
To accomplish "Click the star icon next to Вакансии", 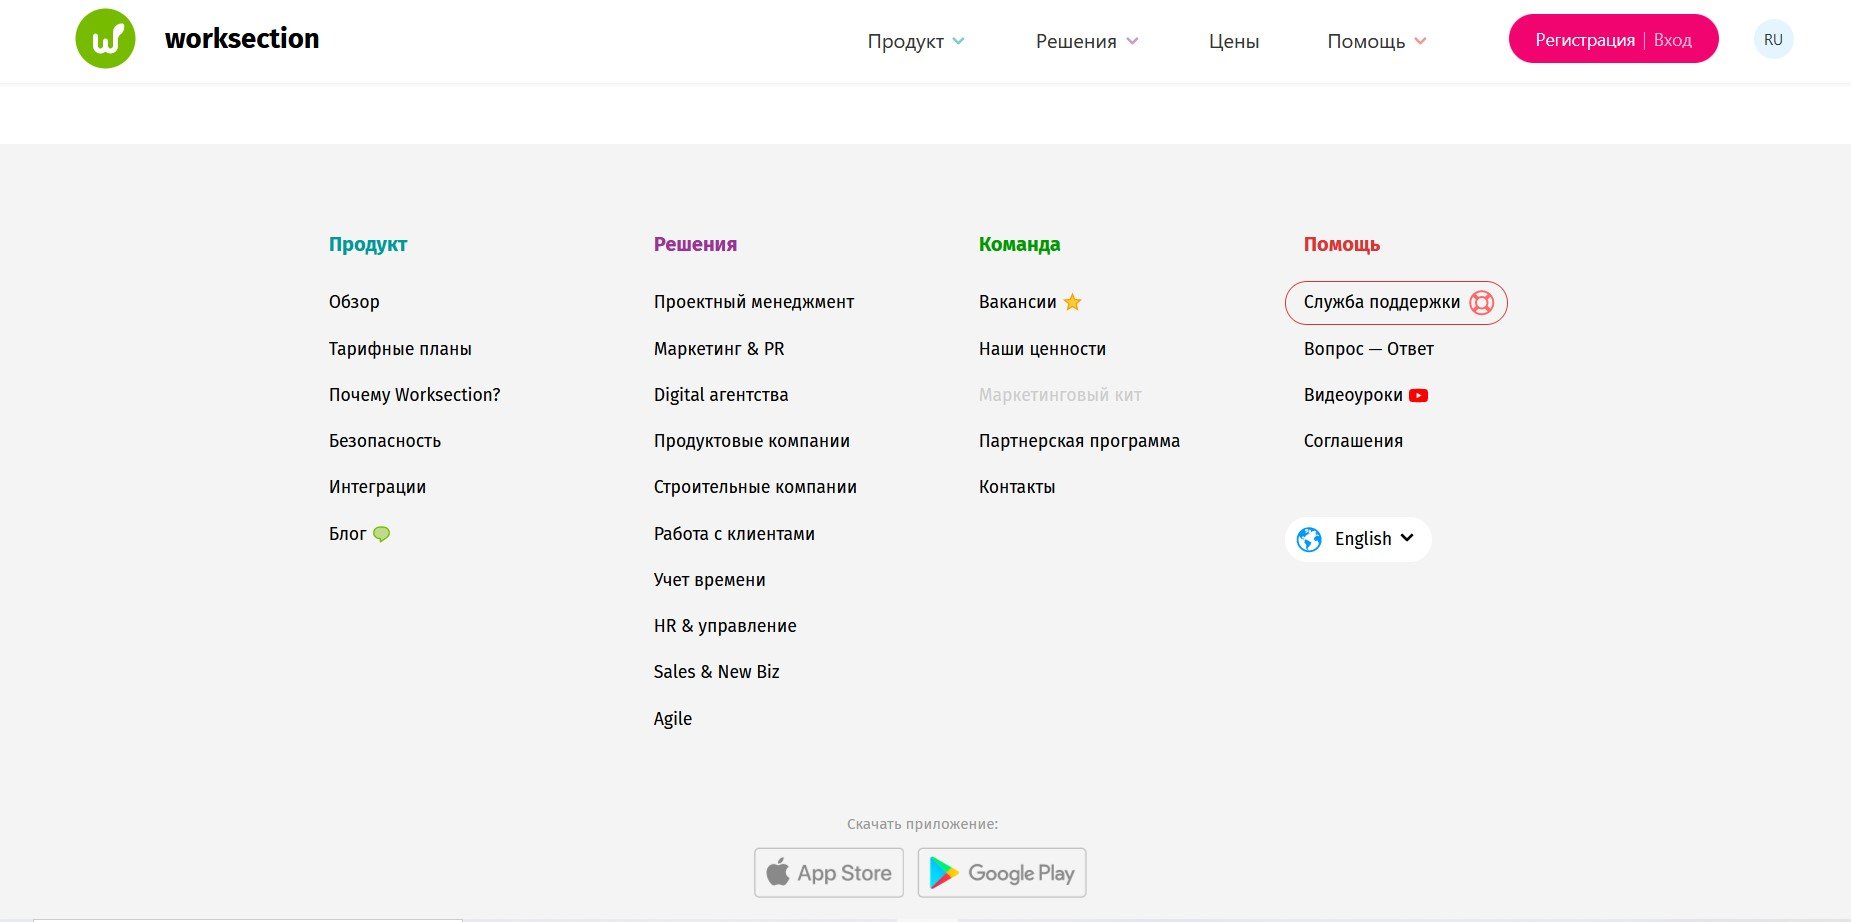I will pyautogui.click(x=1072, y=302).
